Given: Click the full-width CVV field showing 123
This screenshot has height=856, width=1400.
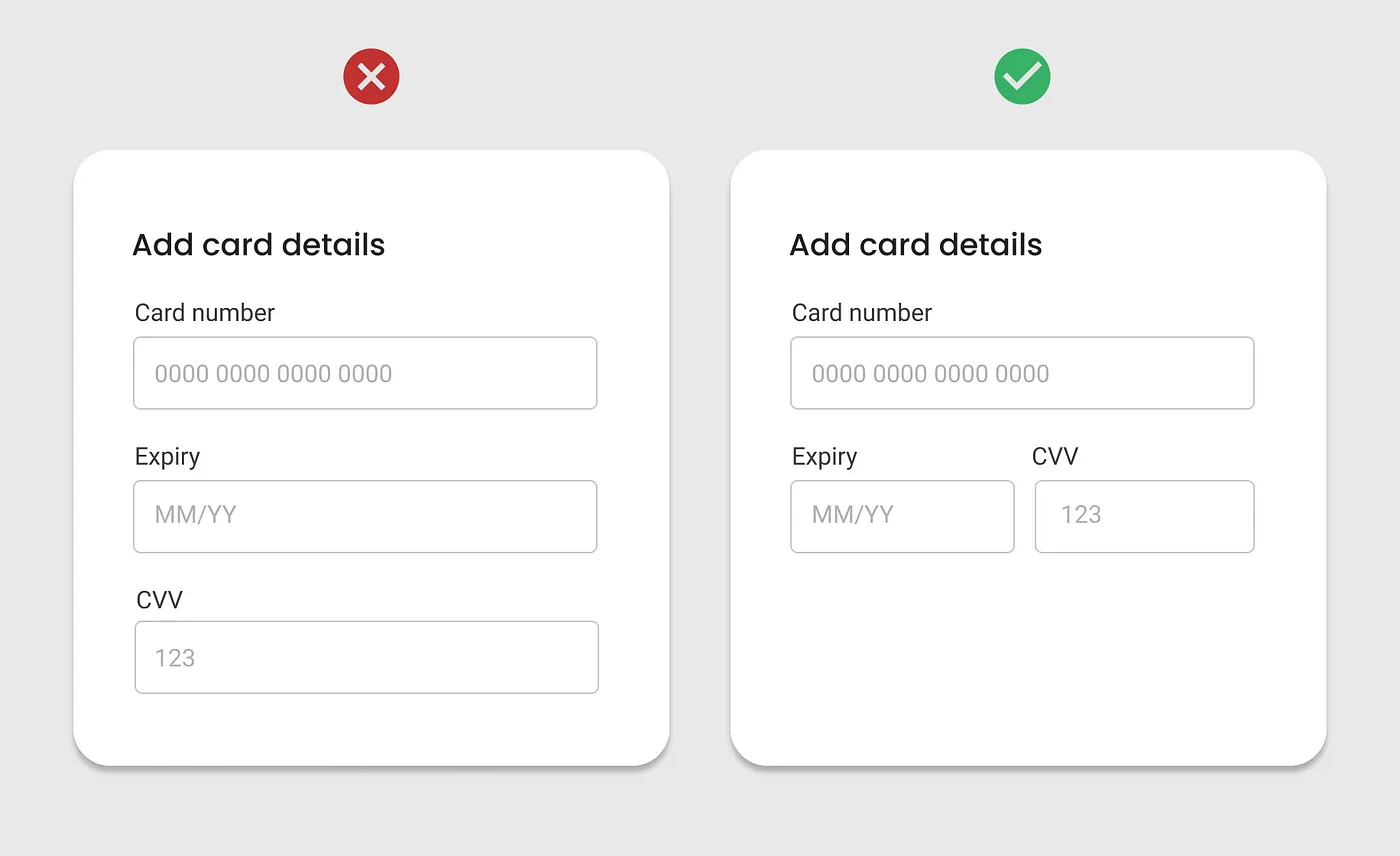Looking at the screenshot, I should click(366, 657).
